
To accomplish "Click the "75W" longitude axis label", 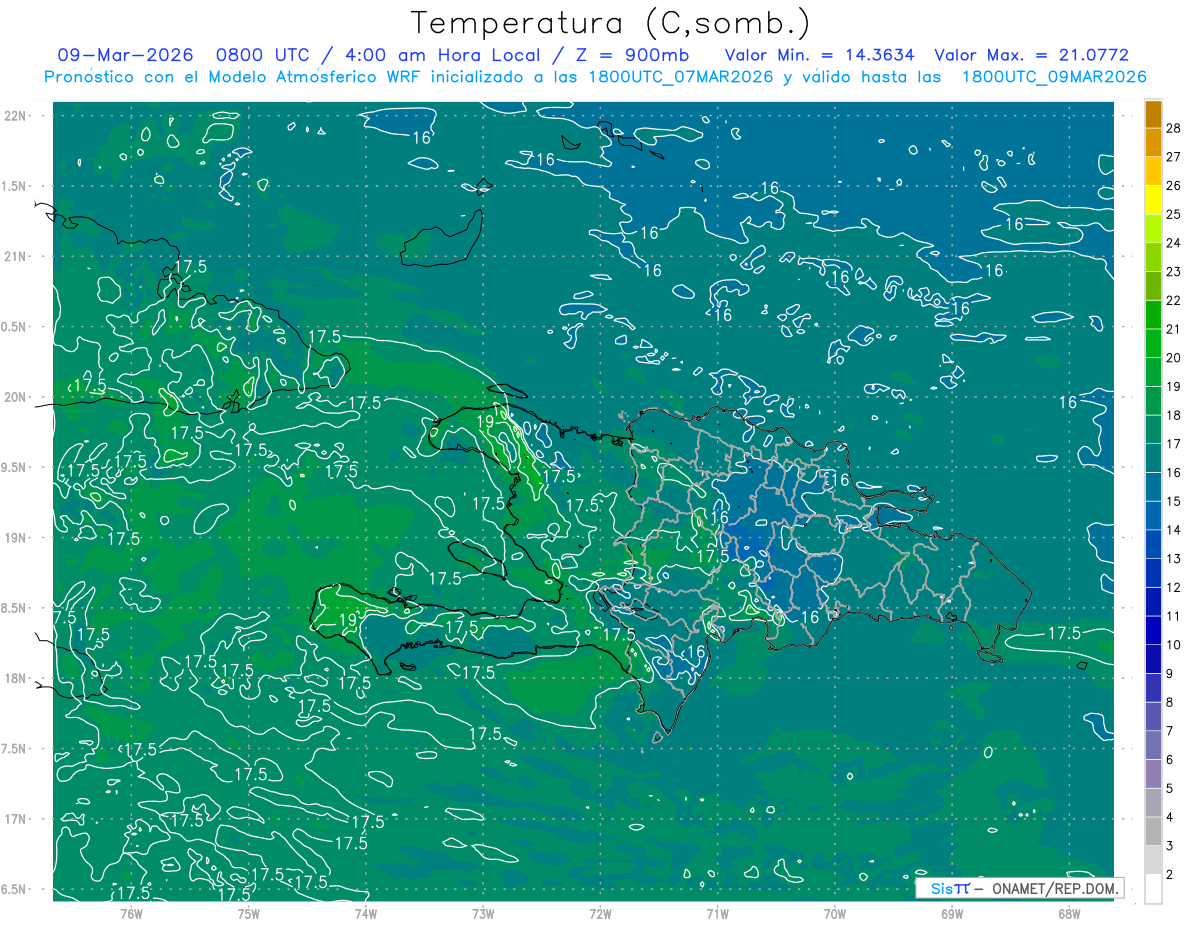I will 249,913.
